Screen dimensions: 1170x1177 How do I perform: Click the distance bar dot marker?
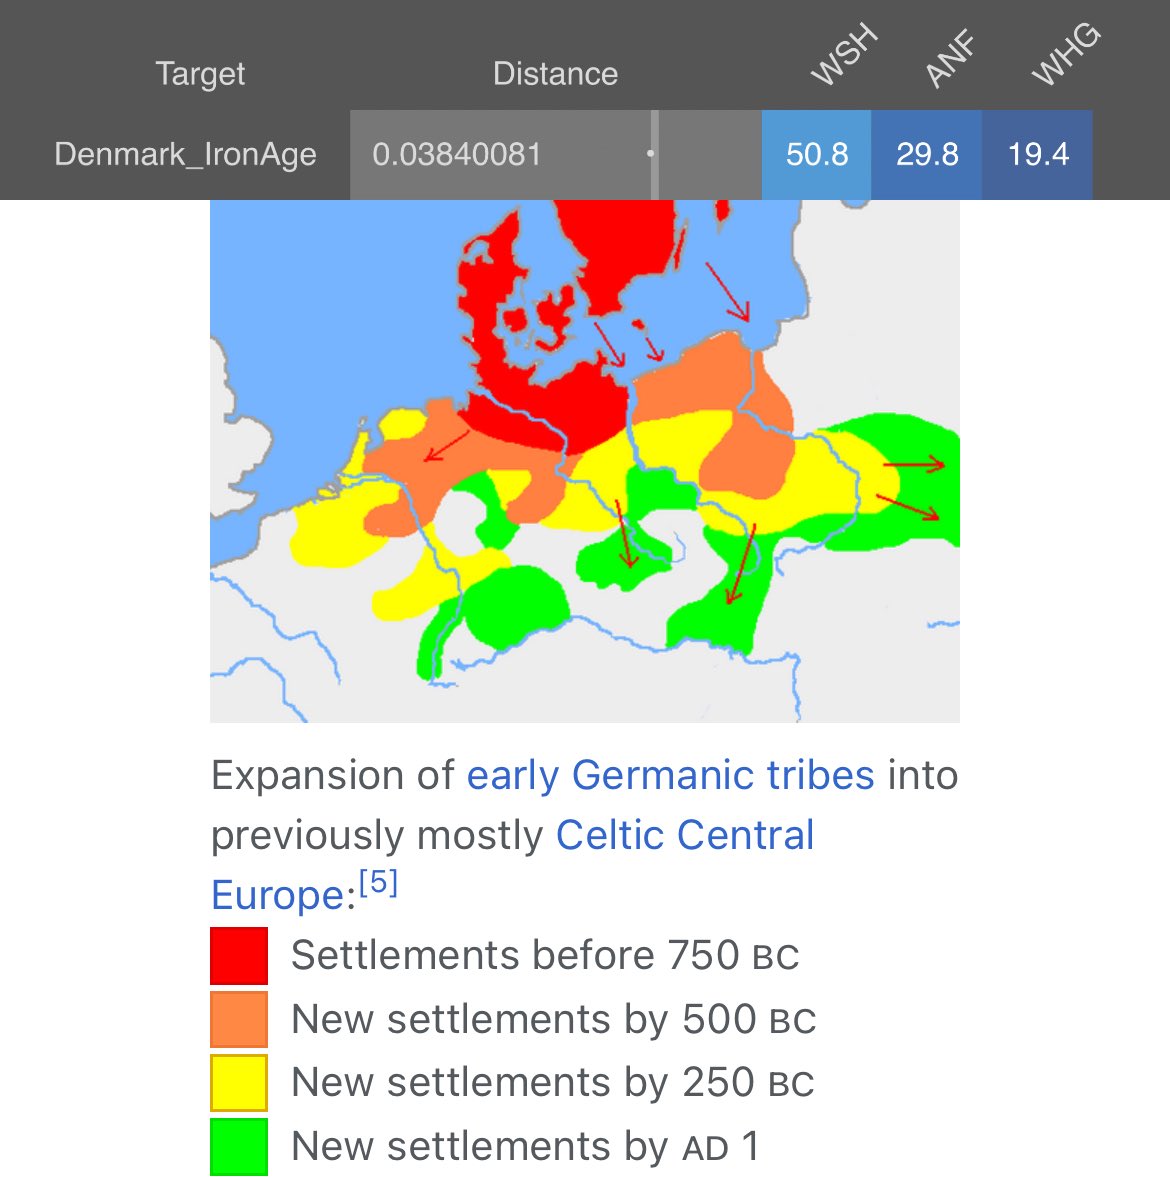point(650,154)
